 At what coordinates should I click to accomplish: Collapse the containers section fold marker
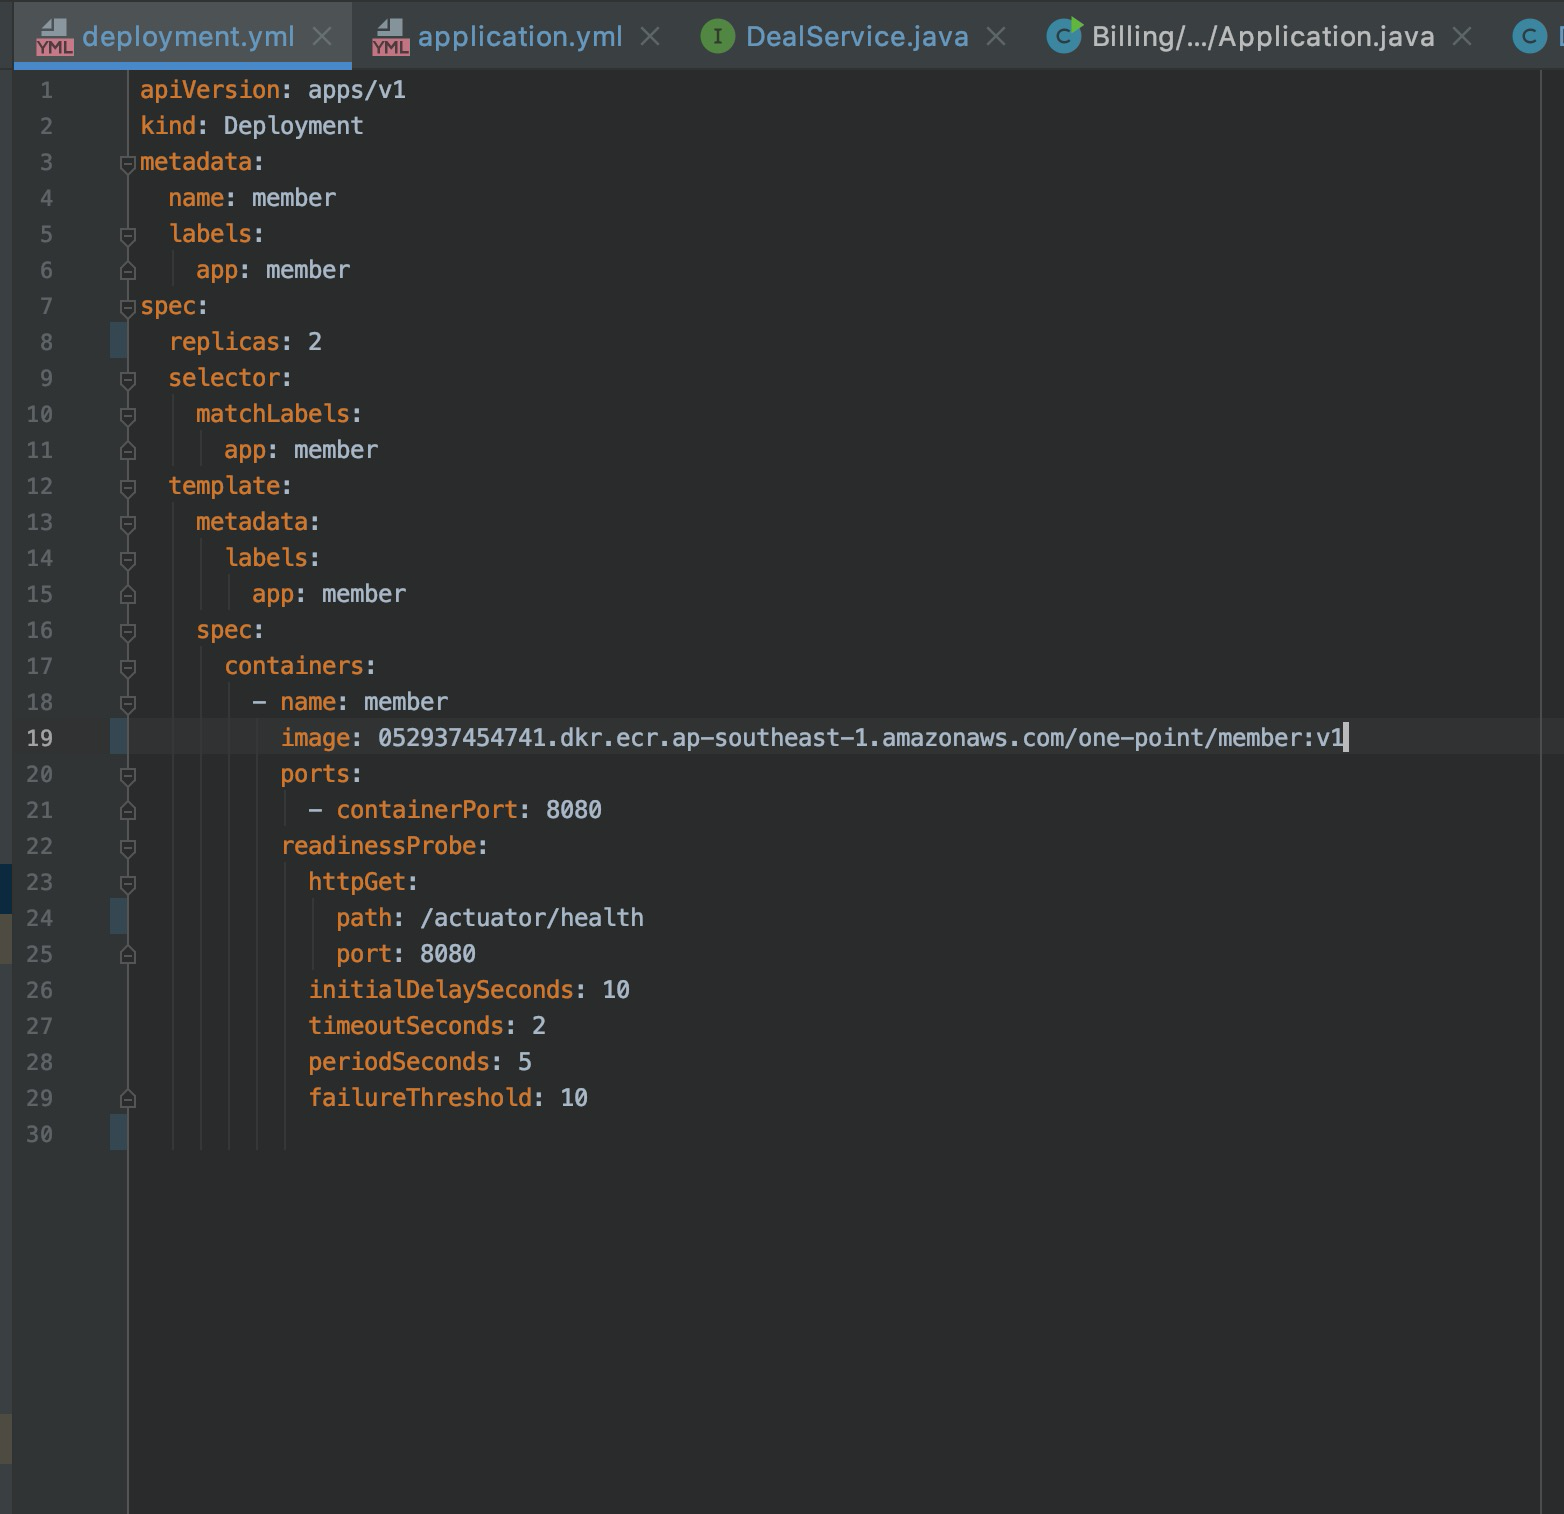126,665
